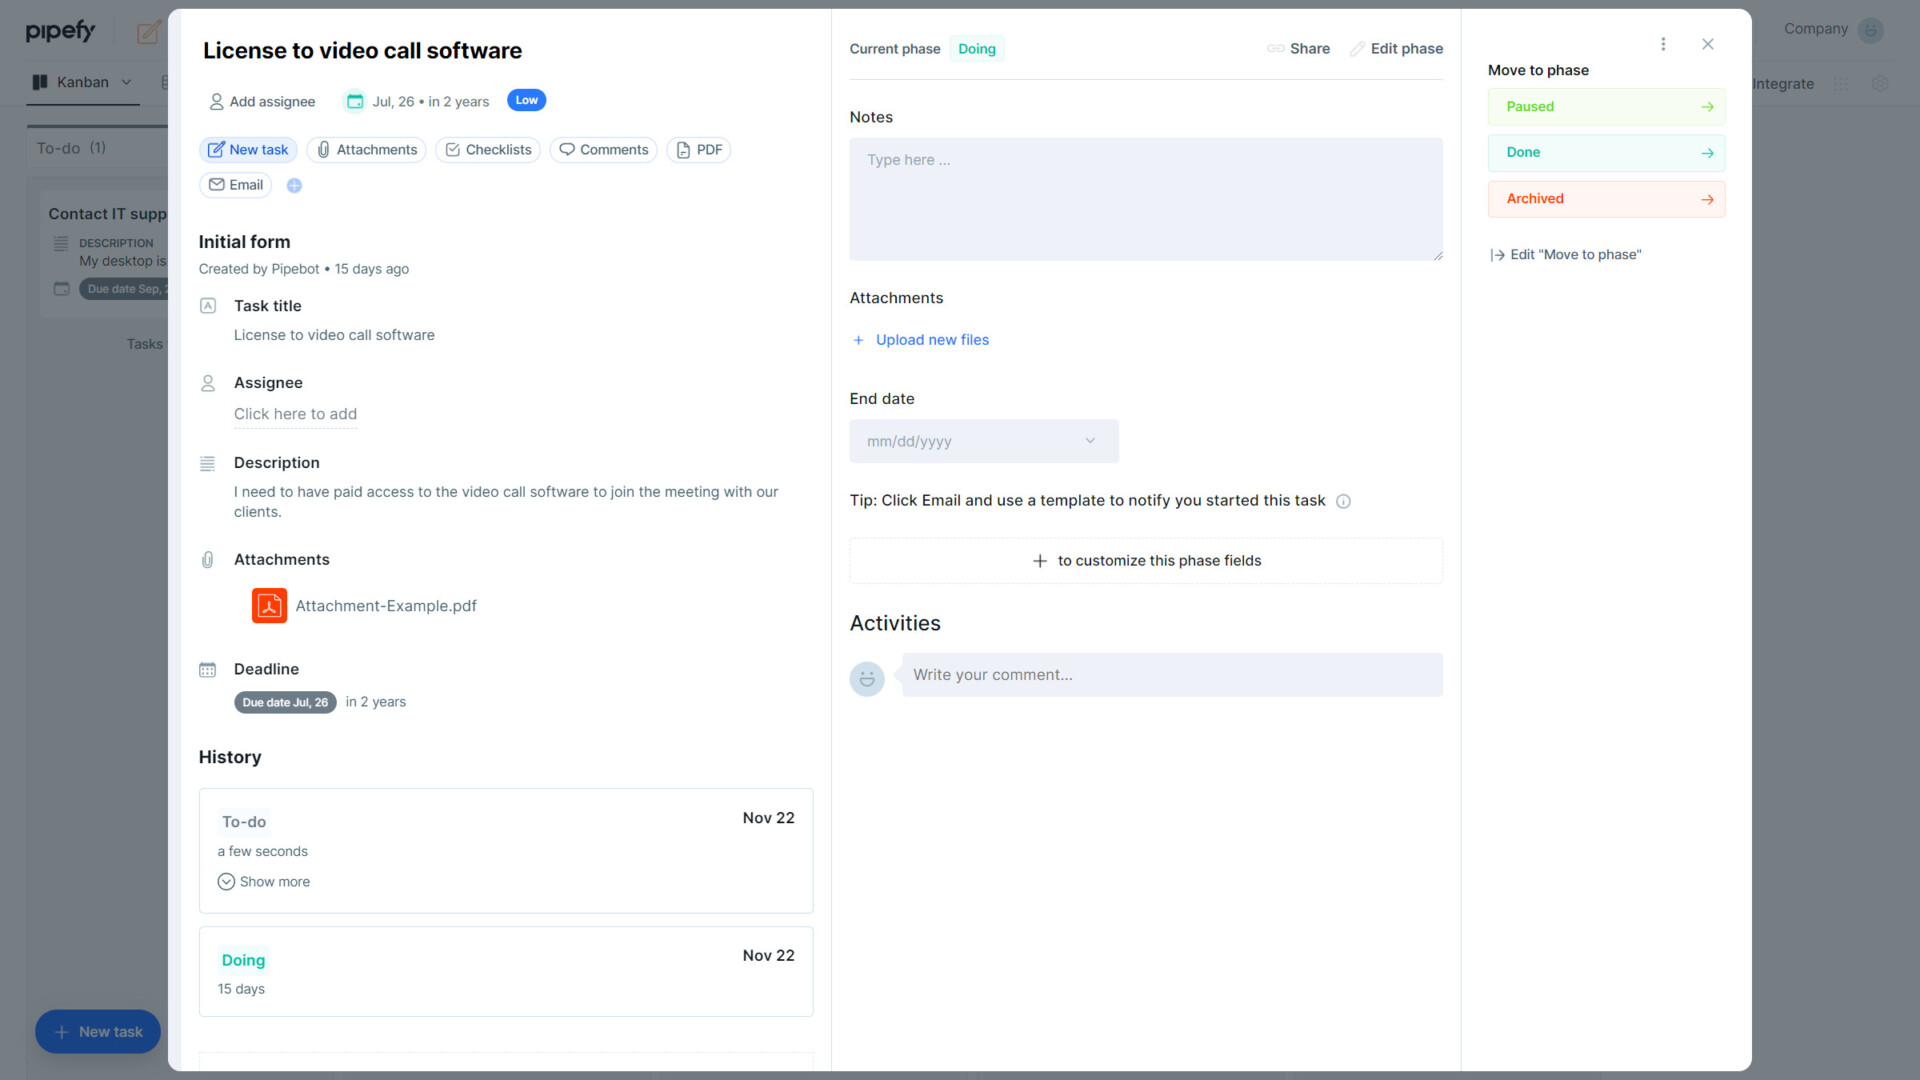
Task: Click inside the Notes text area
Action: (1146, 198)
